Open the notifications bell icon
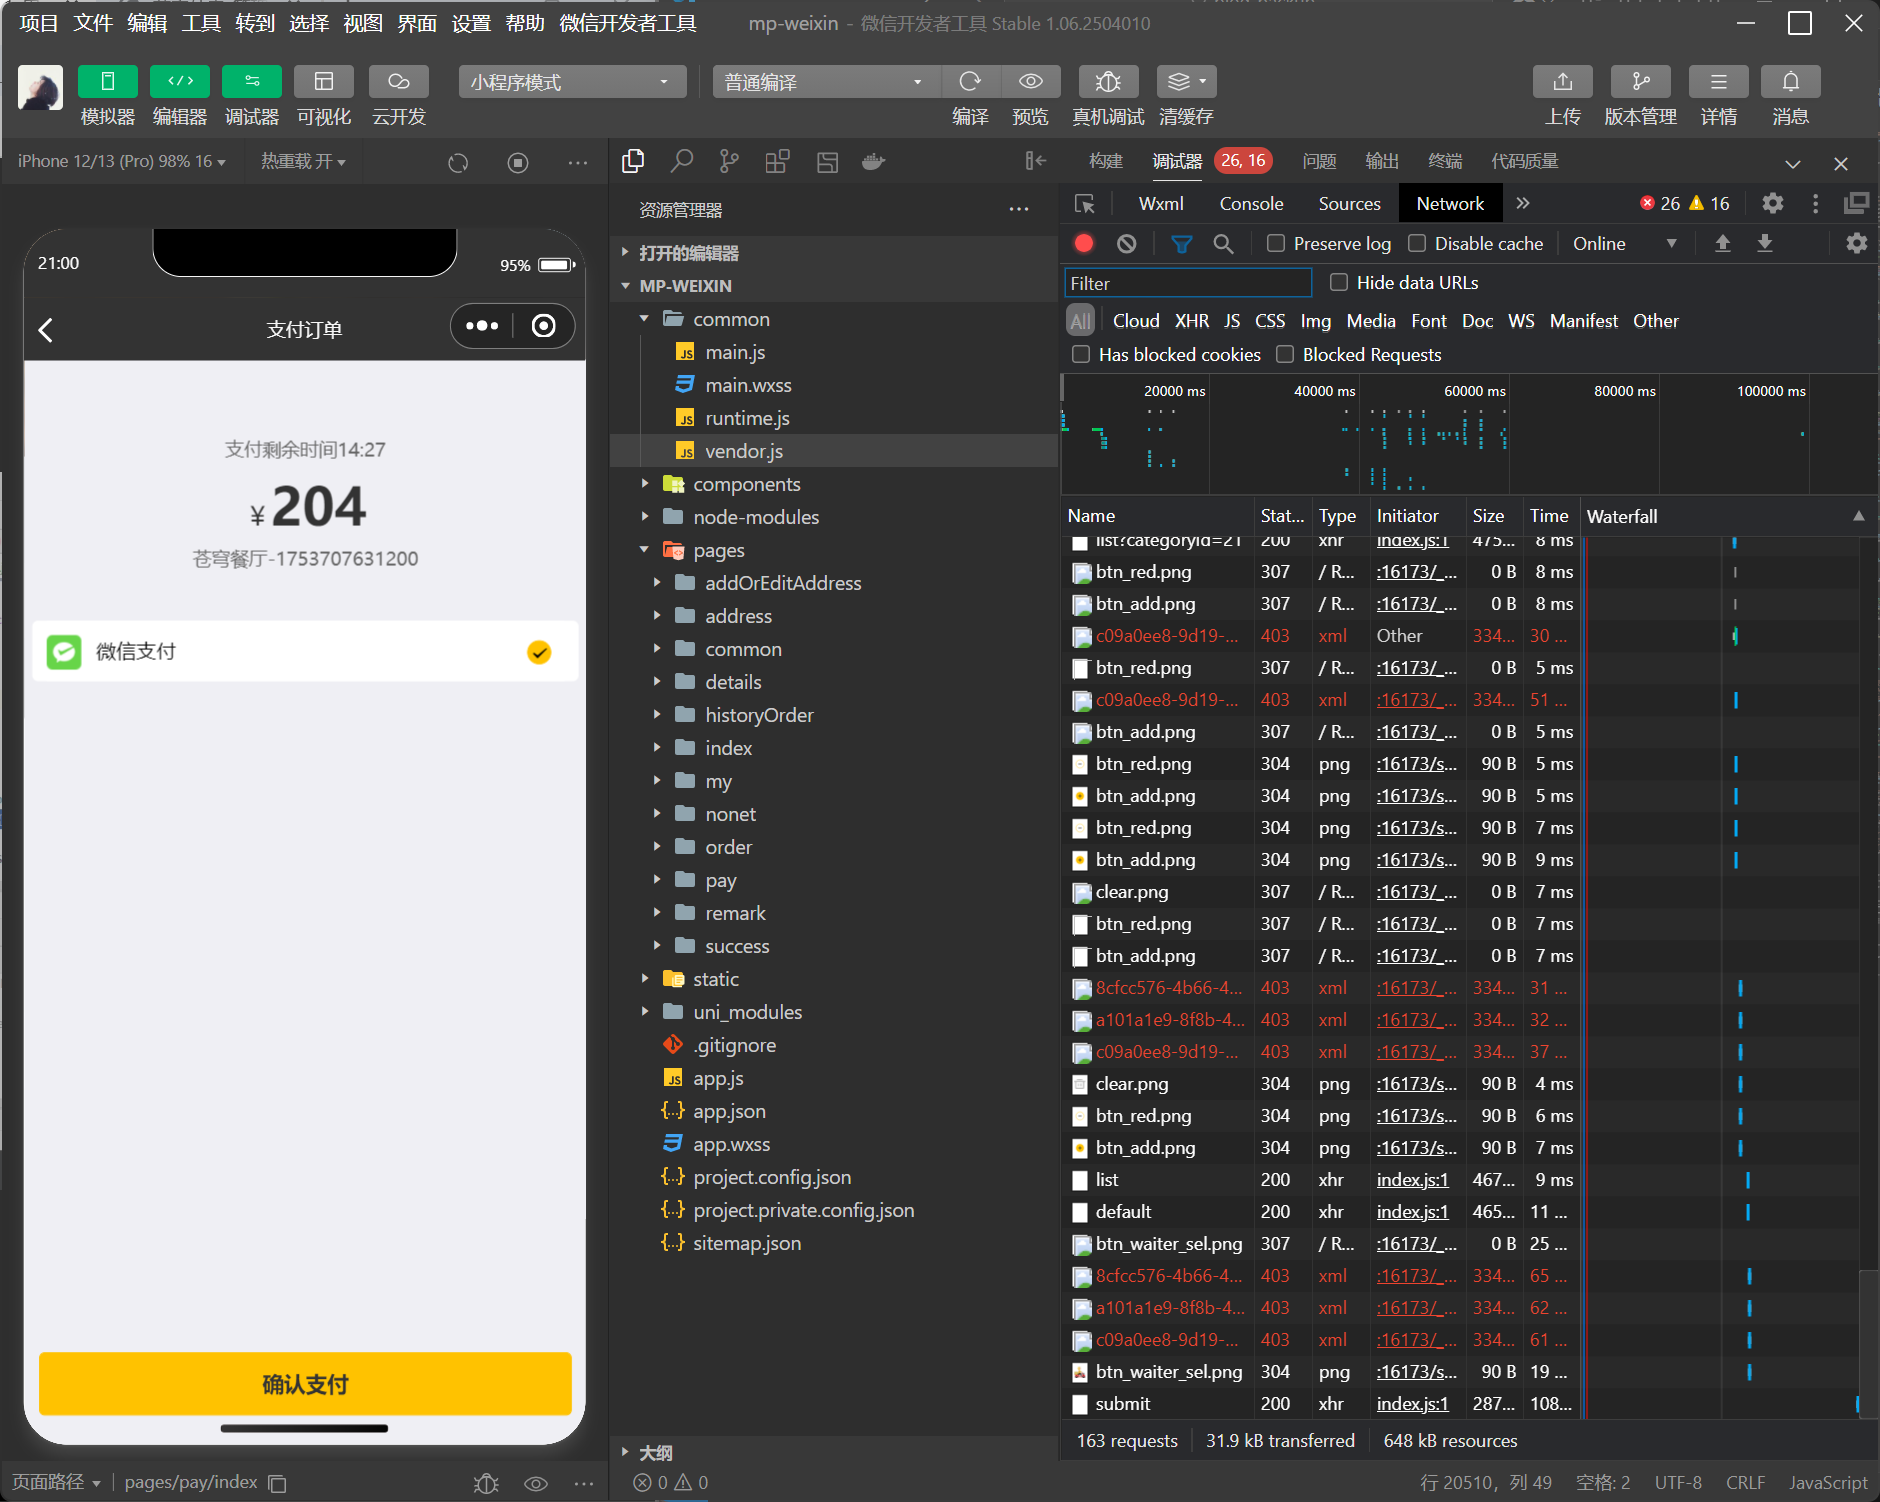The width and height of the screenshot is (1880, 1502). [1790, 82]
